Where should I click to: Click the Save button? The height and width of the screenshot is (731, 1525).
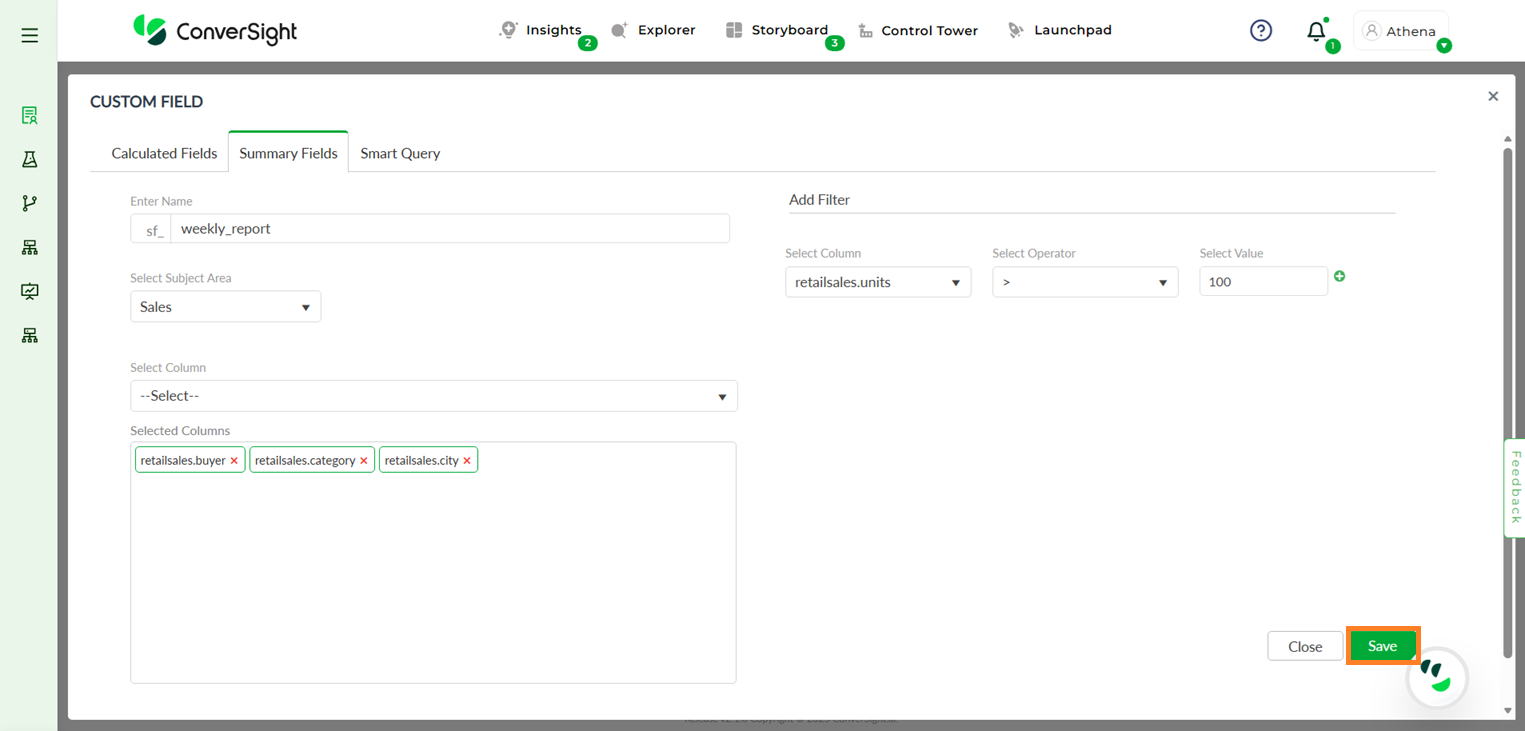[x=1382, y=646]
